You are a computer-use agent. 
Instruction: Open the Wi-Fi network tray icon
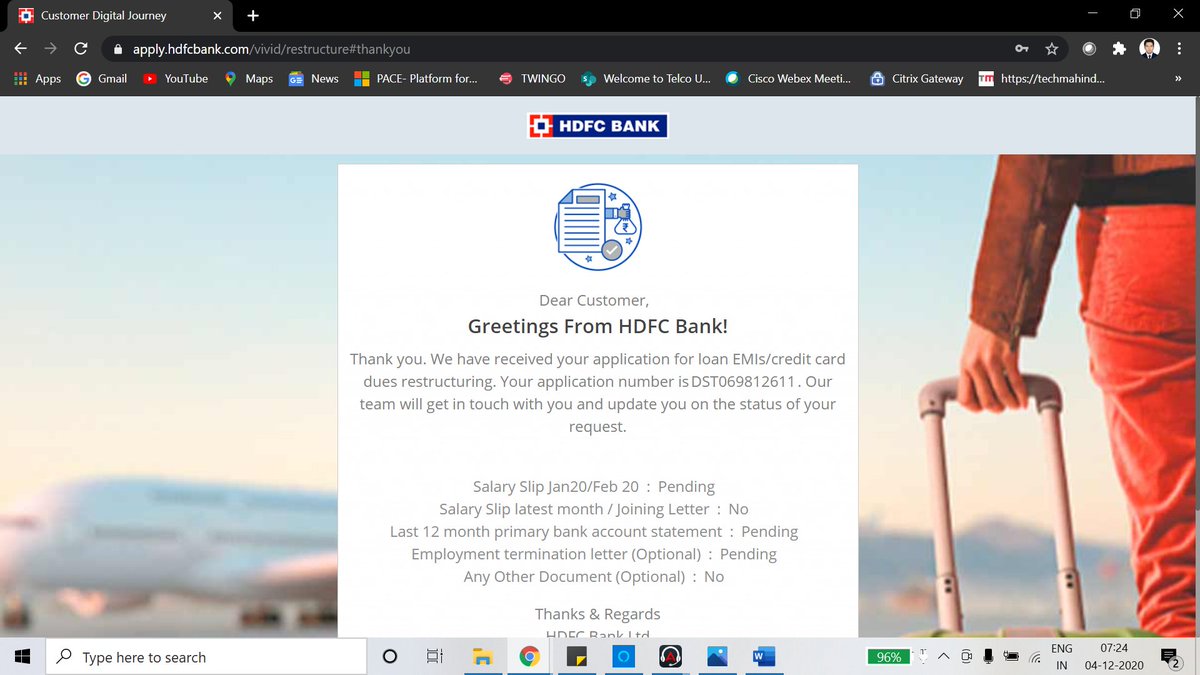(x=1035, y=657)
